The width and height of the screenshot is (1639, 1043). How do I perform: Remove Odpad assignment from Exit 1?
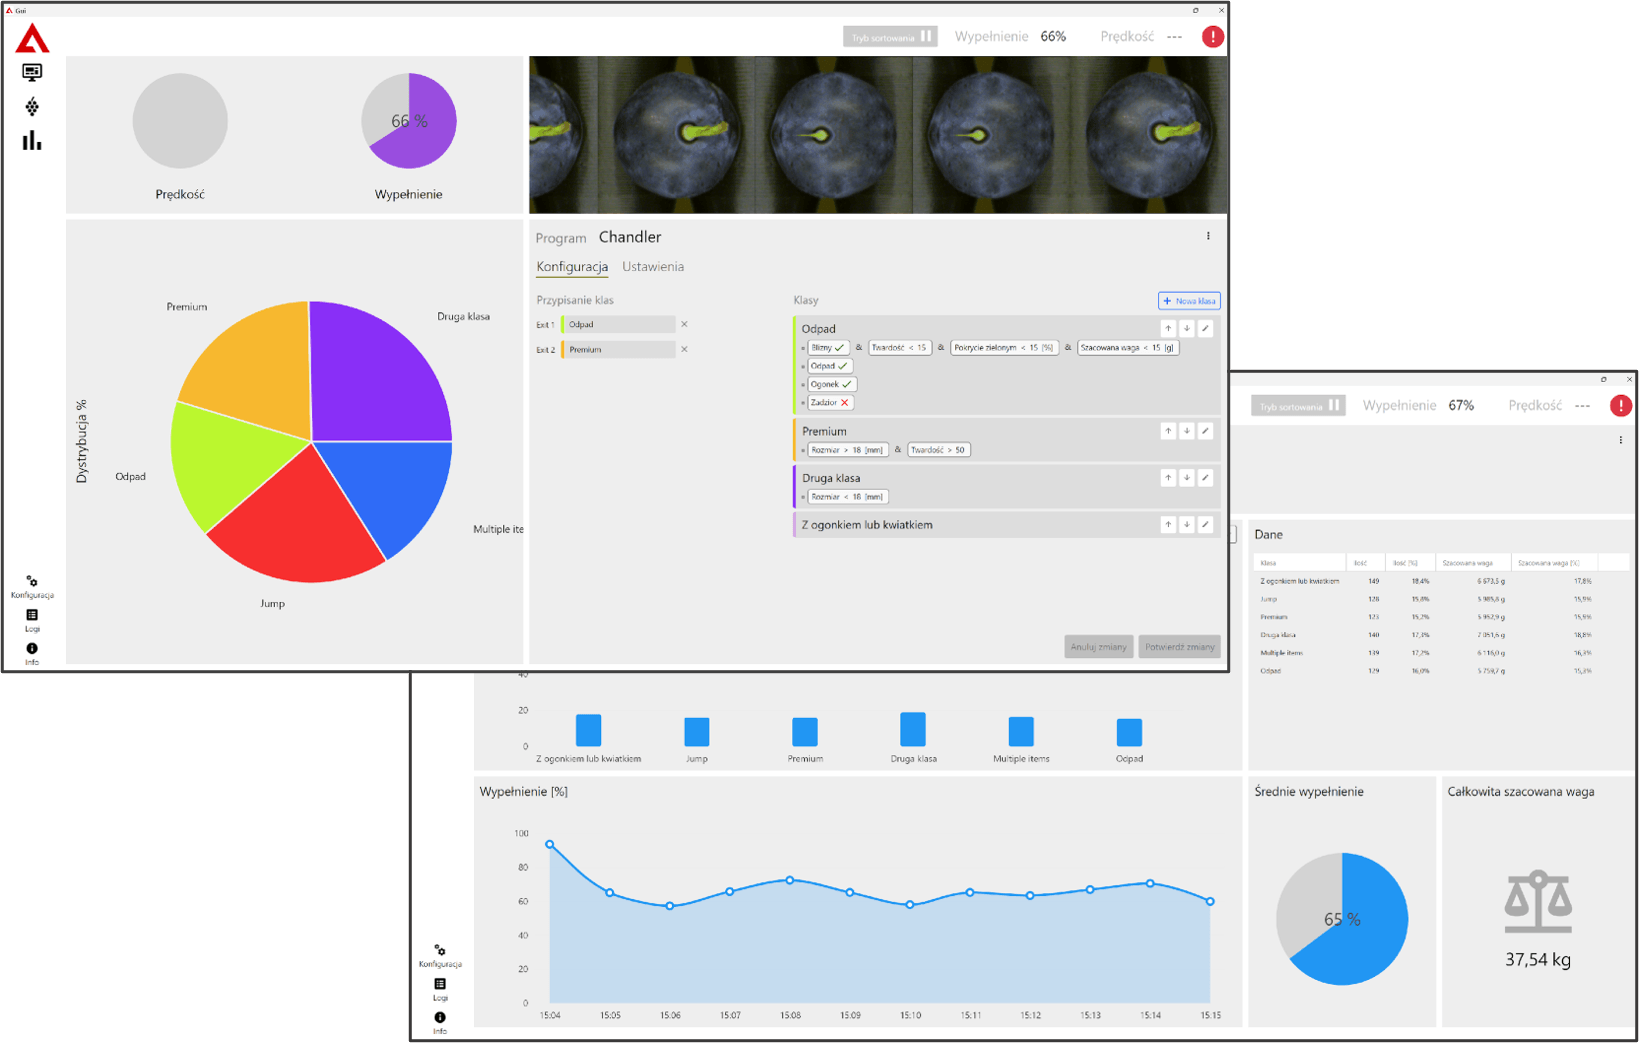coord(684,324)
